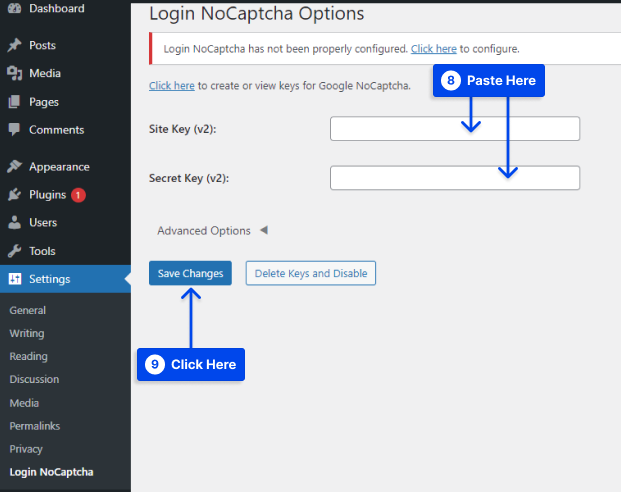
Task: Open Discussion settings submenu
Action: (34, 379)
